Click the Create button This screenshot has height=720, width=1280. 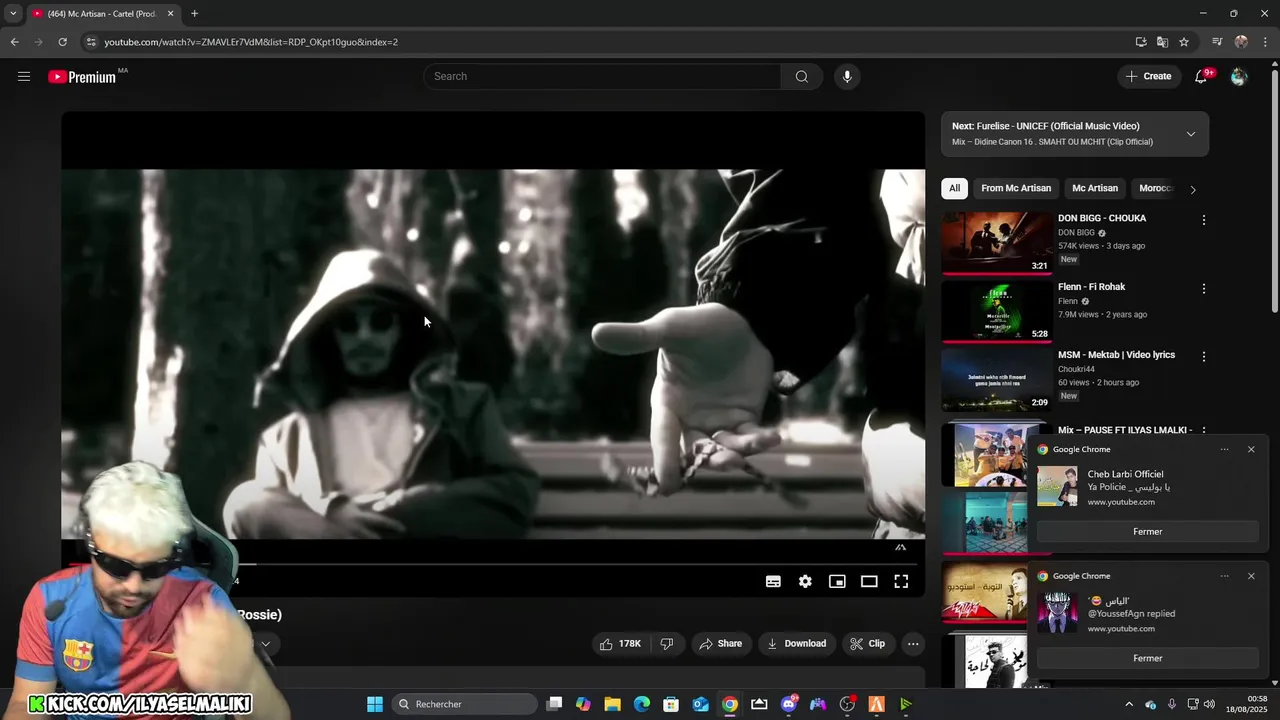point(1148,76)
